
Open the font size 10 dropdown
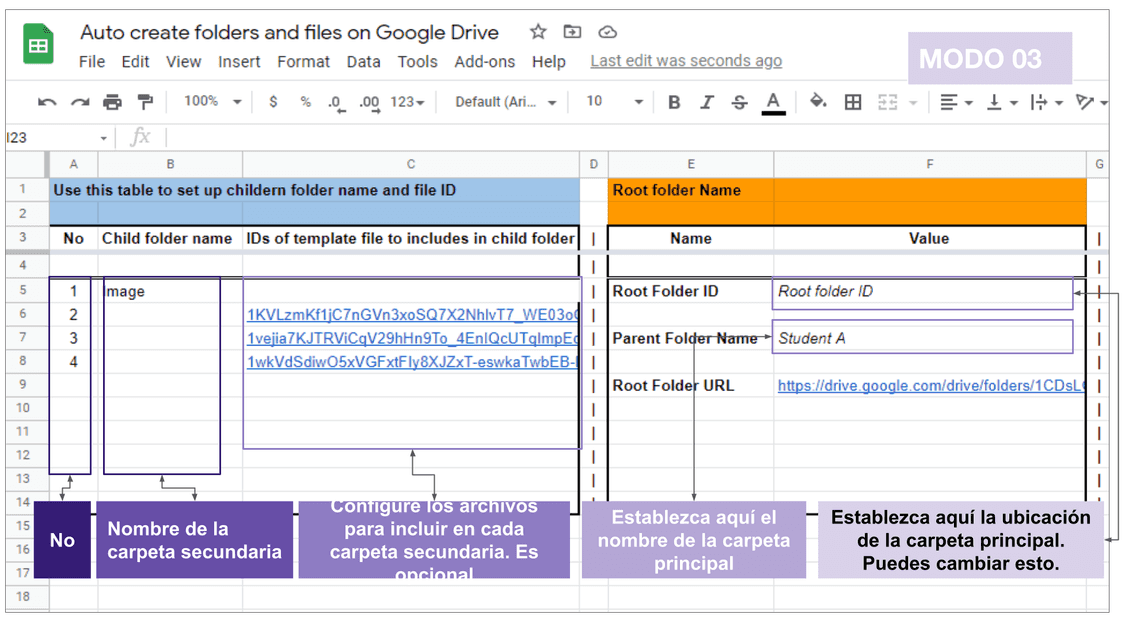[x=614, y=102]
